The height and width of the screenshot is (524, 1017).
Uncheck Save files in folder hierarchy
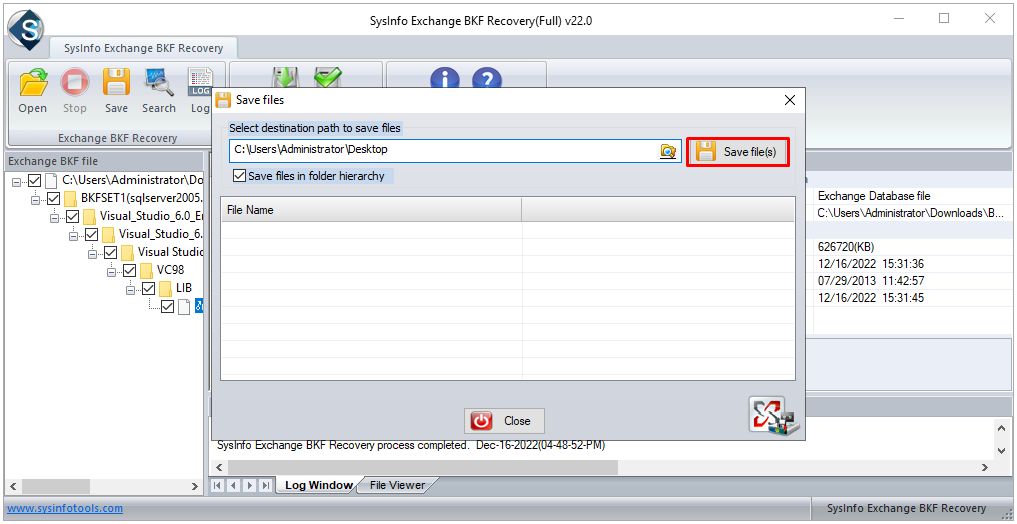pos(239,176)
